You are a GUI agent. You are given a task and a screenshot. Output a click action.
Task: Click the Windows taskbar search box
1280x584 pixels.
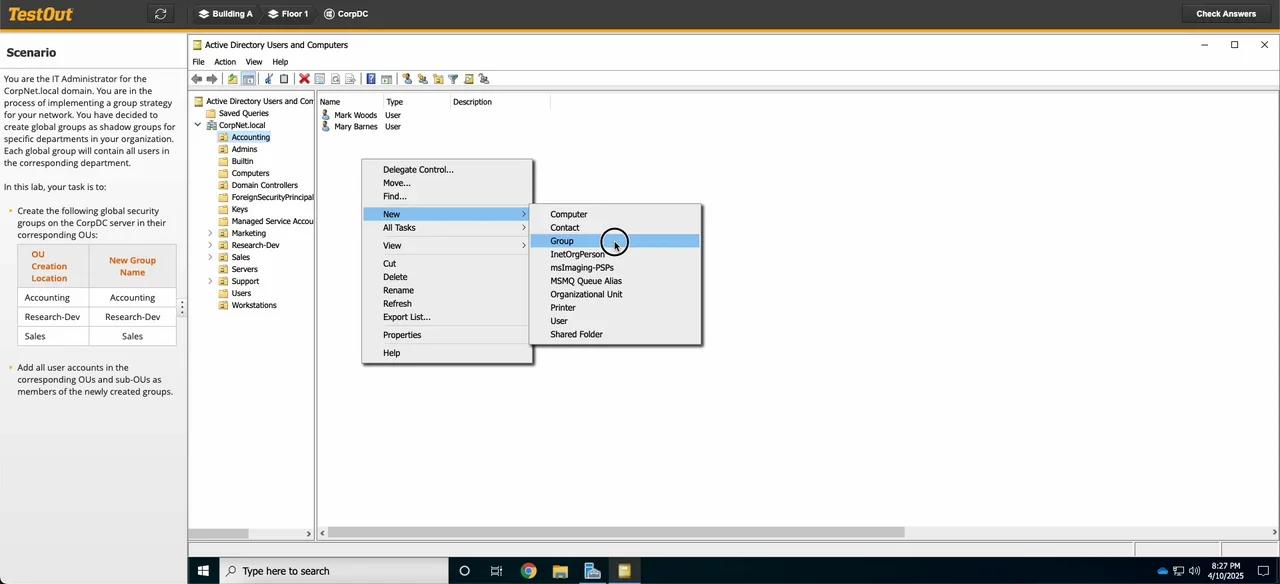(334, 571)
